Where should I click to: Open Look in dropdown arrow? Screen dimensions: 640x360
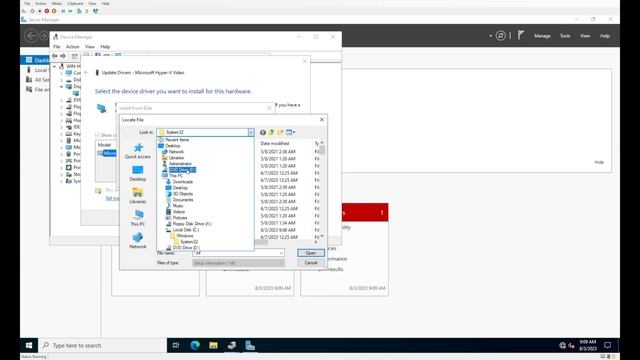[251, 132]
